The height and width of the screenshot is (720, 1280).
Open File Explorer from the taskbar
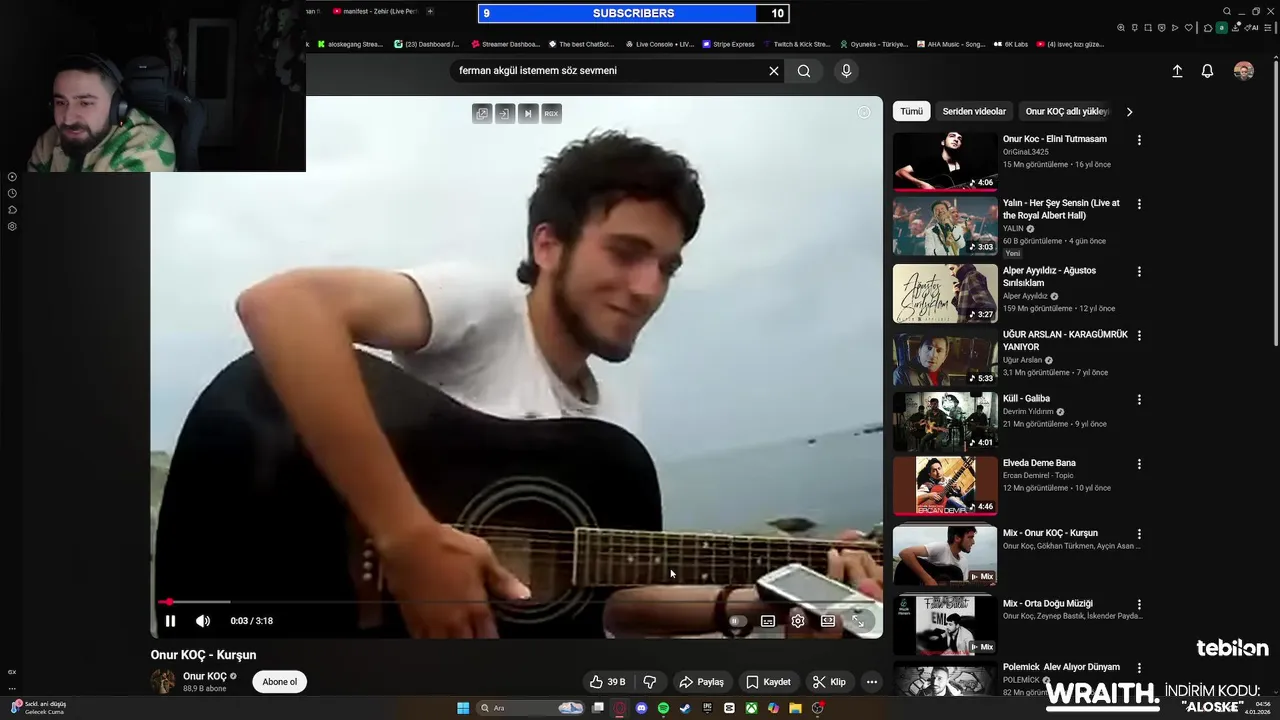pyautogui.click(x=795, y=708)
